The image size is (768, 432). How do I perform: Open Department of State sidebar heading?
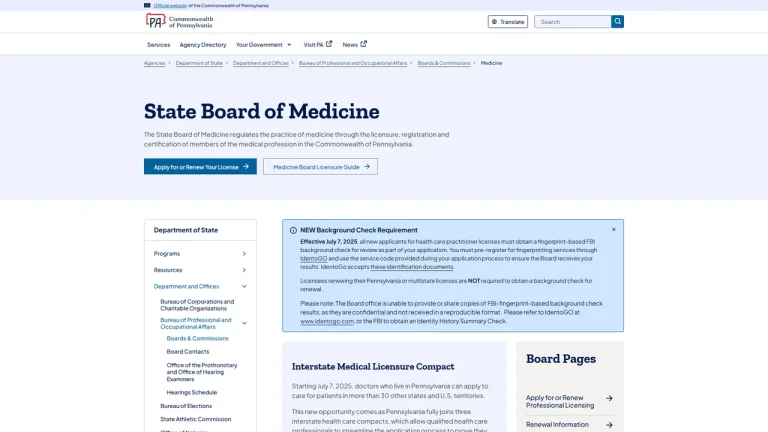point(186,230)
